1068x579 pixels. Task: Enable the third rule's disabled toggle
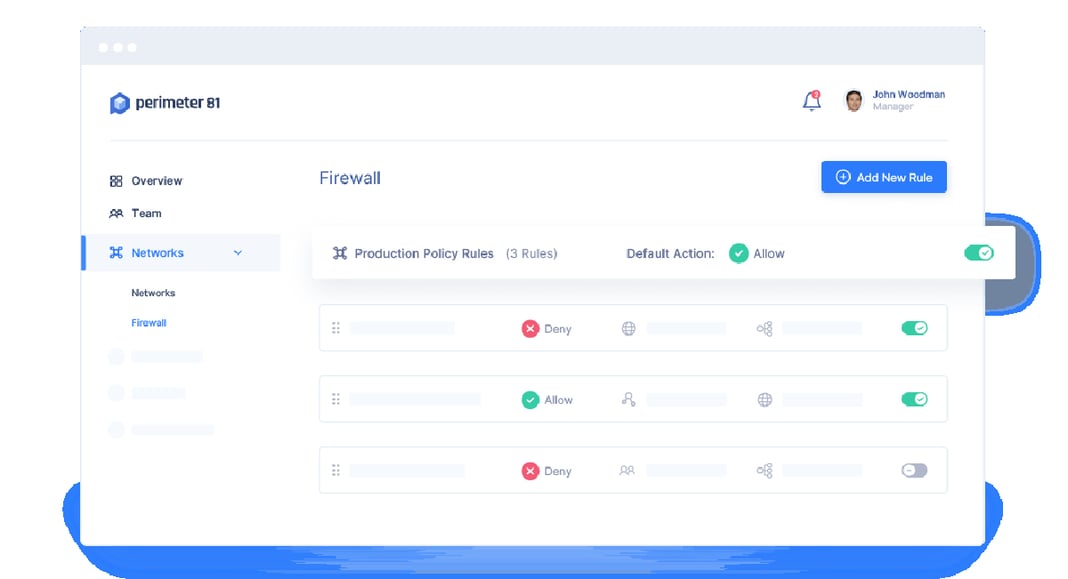[x=914, y=470]
